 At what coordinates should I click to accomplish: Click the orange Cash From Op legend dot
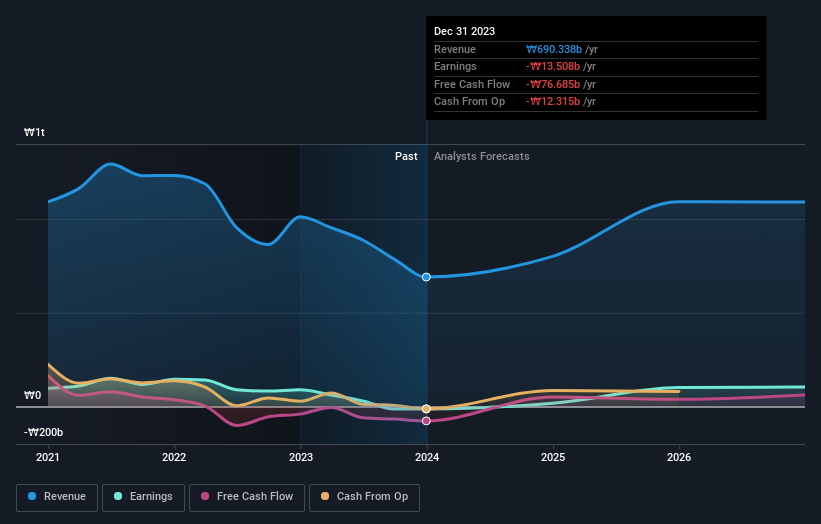click(325, 496)
